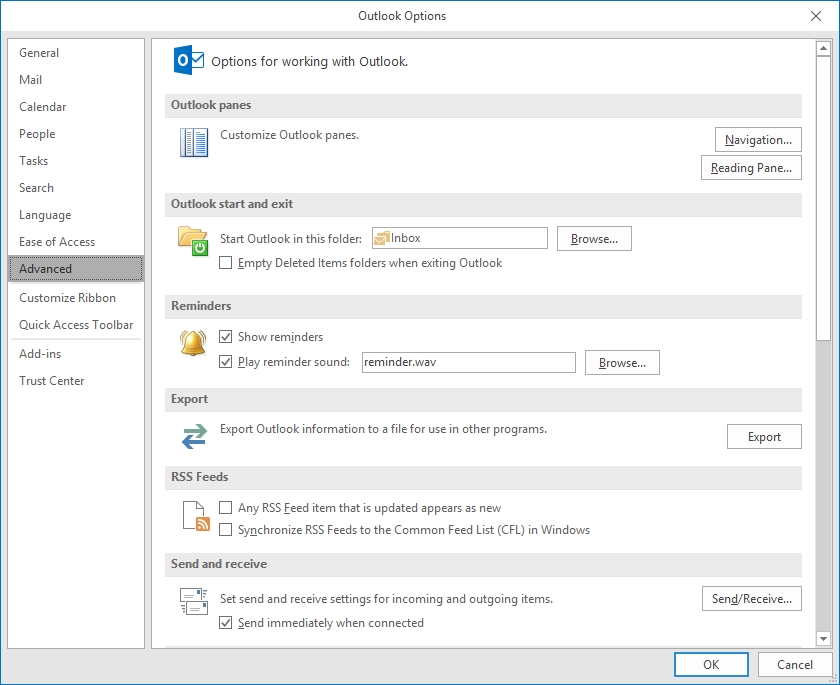The image size is (840, 685).
Task: Click the export arrows icon
Action: coord(193,436)
